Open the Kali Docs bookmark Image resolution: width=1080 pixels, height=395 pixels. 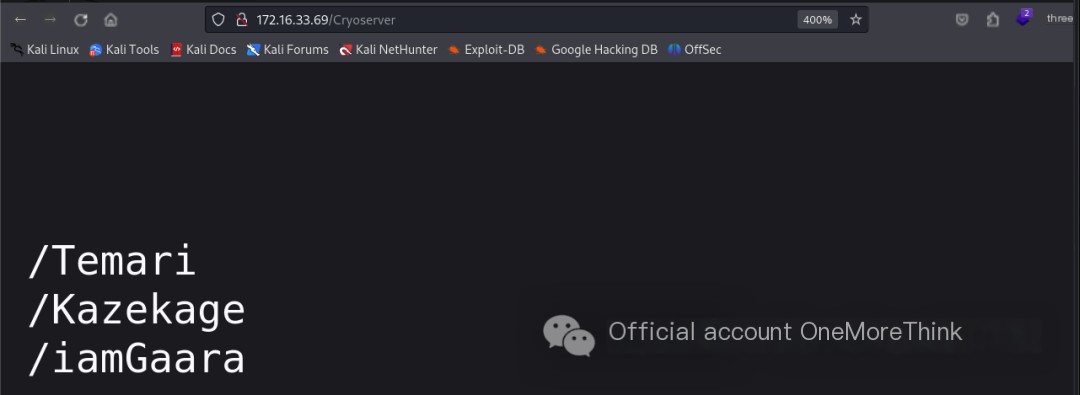pyautogui.click(x=203, y=50)
